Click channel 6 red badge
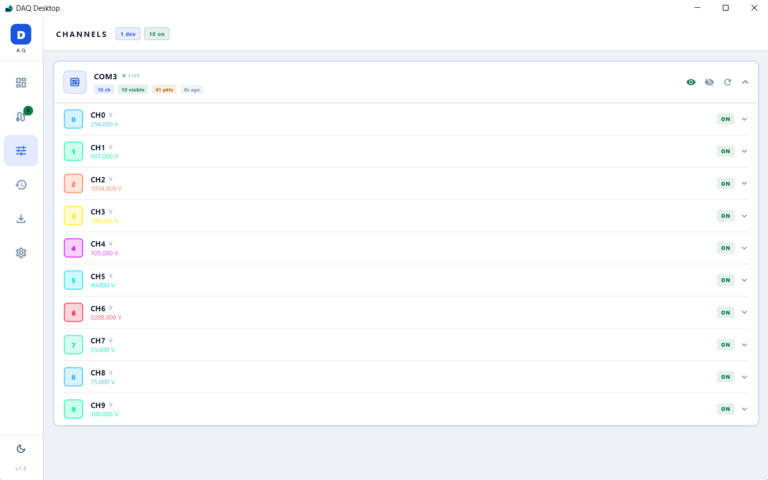Viewport: 768px width, 480px height. pos(73,312)
